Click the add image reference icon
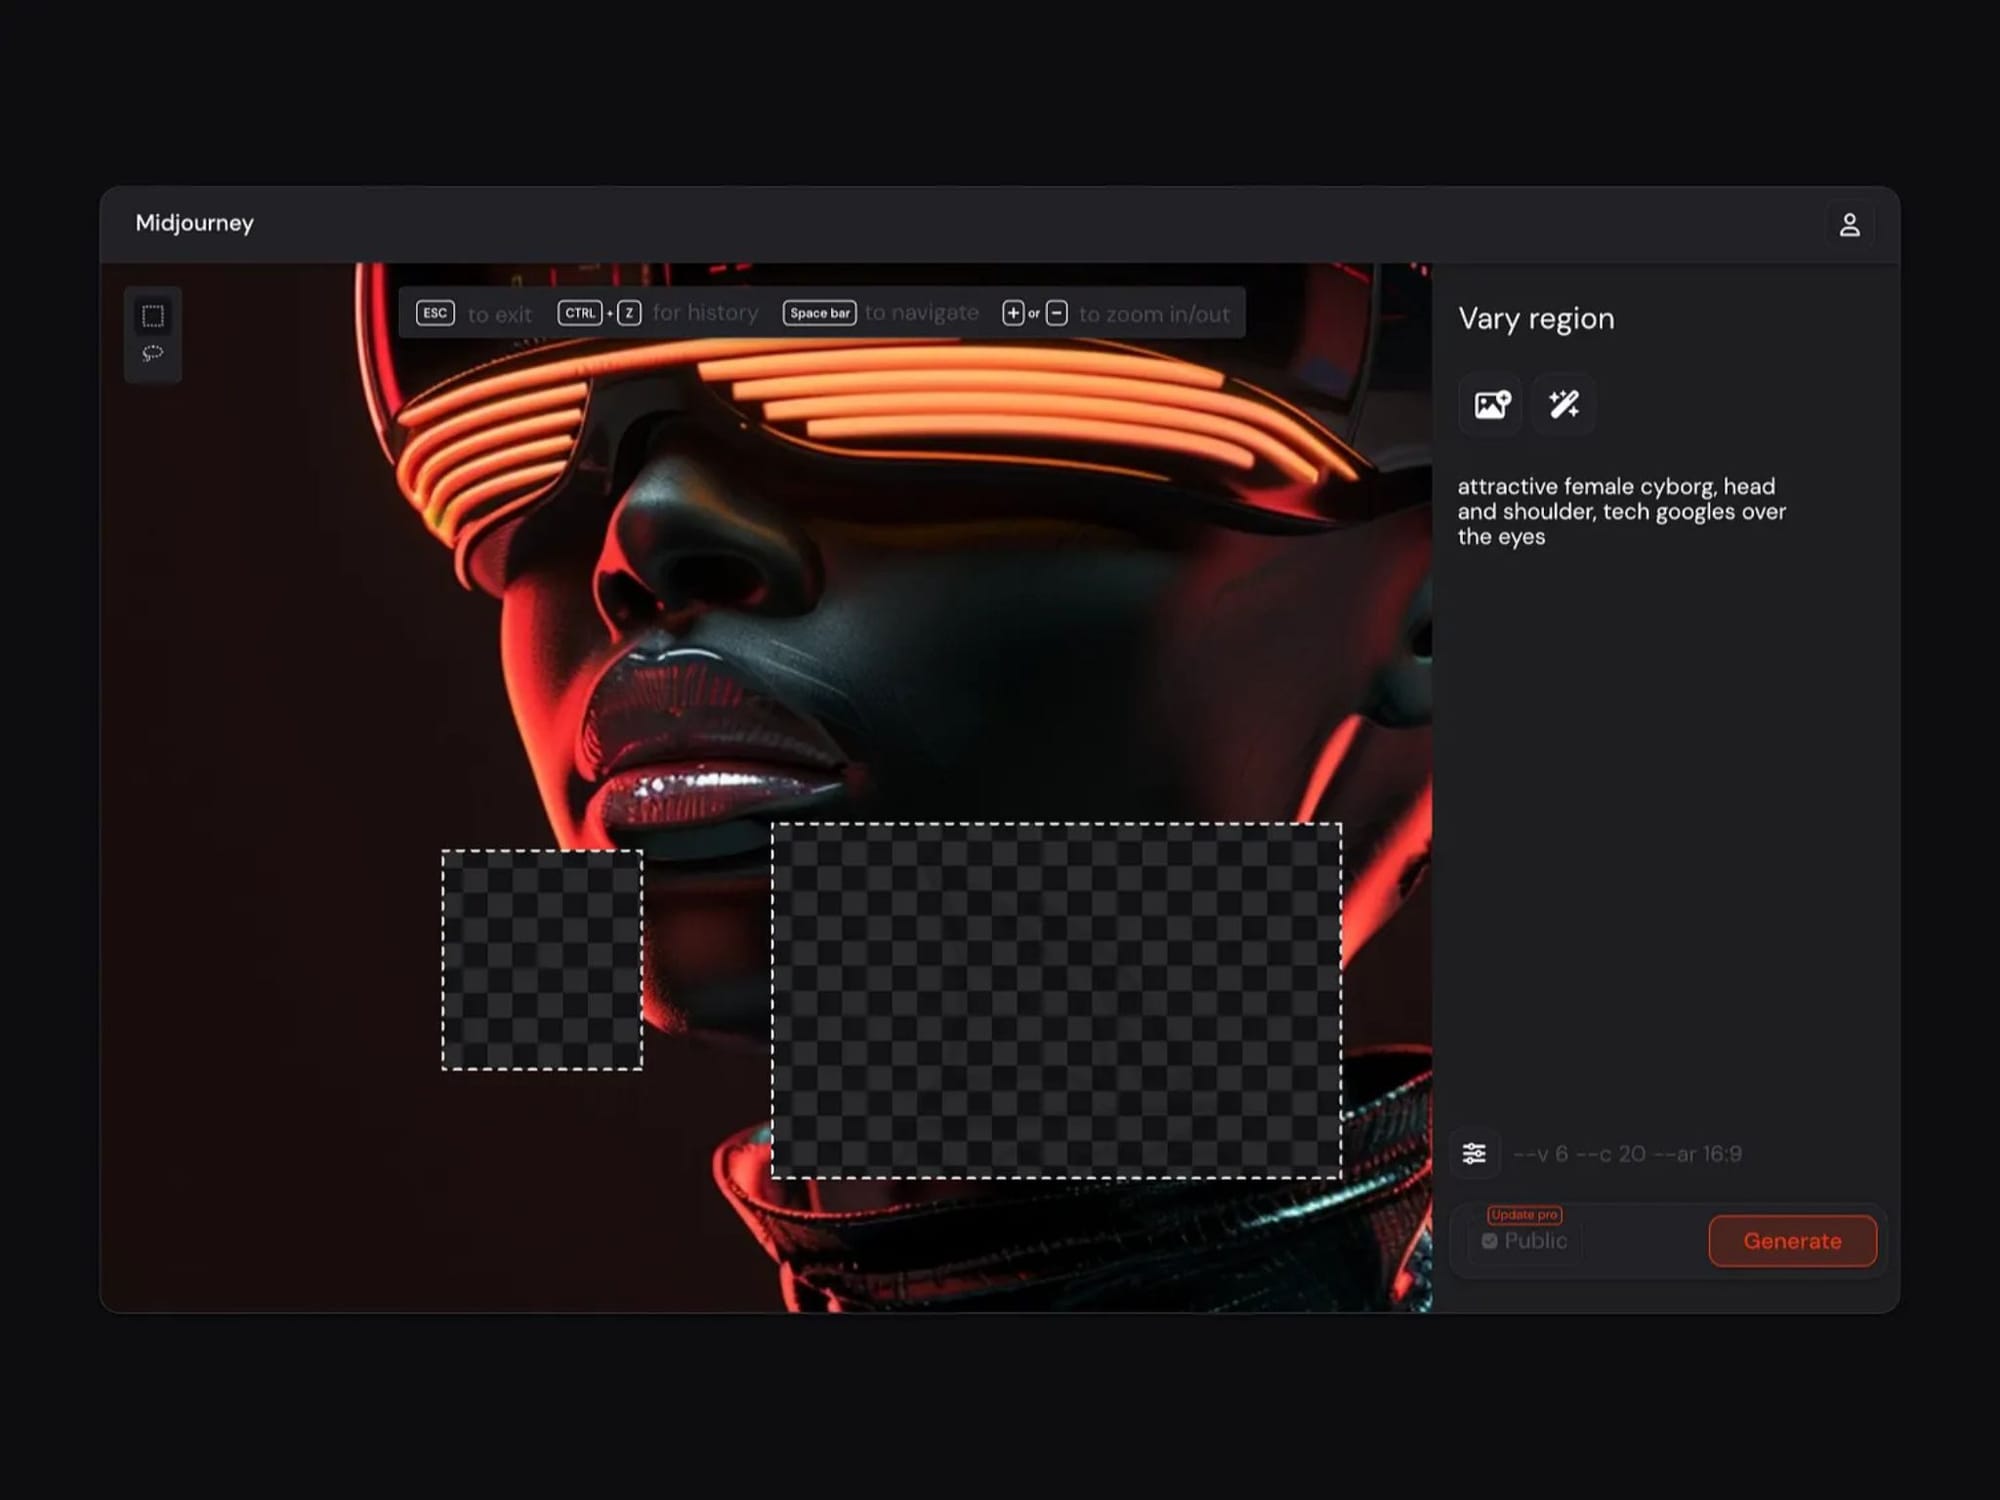This screenshot has height=1500, width=2000. 1491,404
